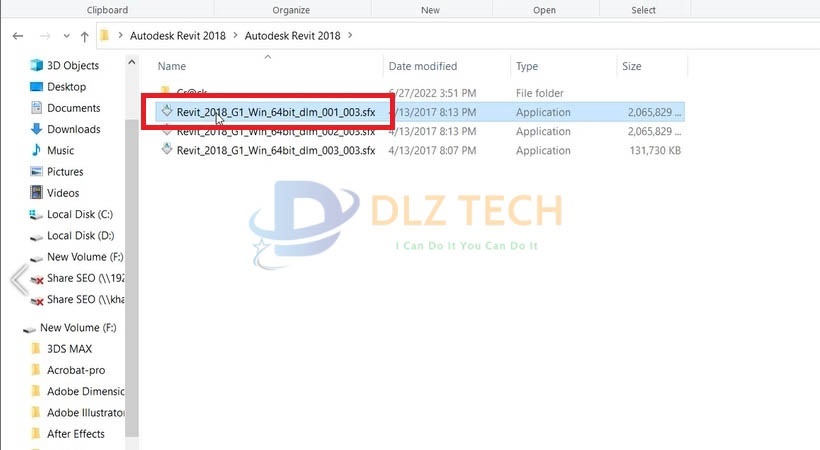Click the Music note icon
The width and height of the screenshot is (820, 450).
36,150
